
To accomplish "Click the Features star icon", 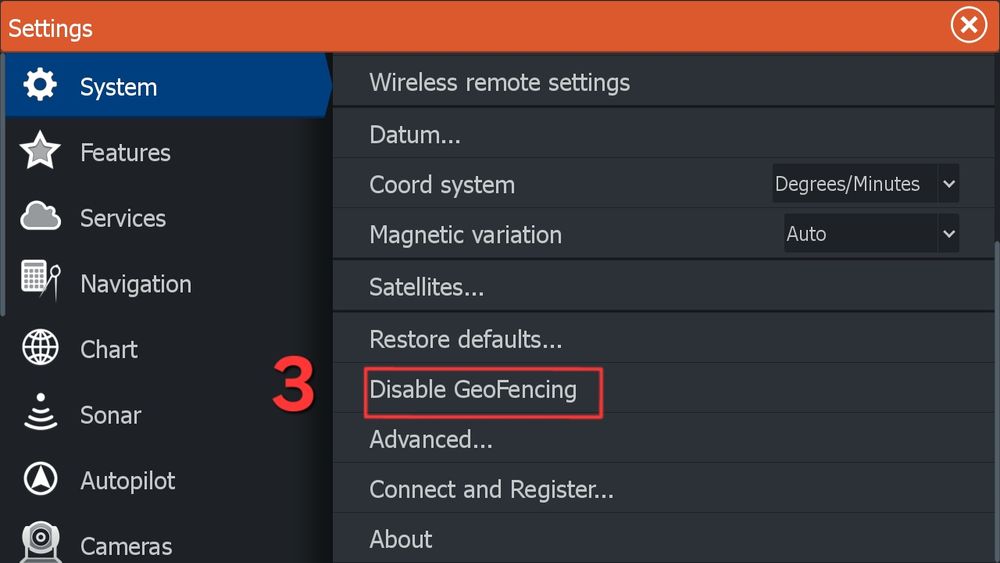I will tap(40, 152).
